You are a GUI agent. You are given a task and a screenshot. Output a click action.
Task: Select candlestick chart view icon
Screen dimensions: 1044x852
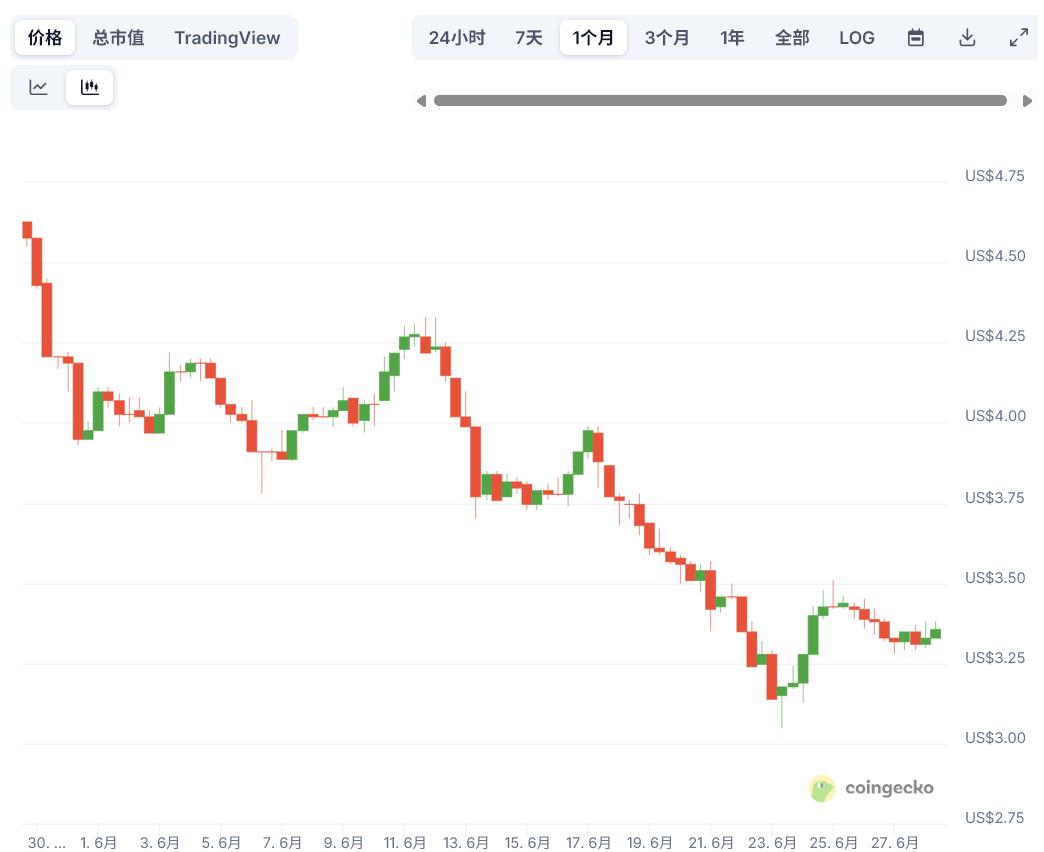tap(90, 88)
